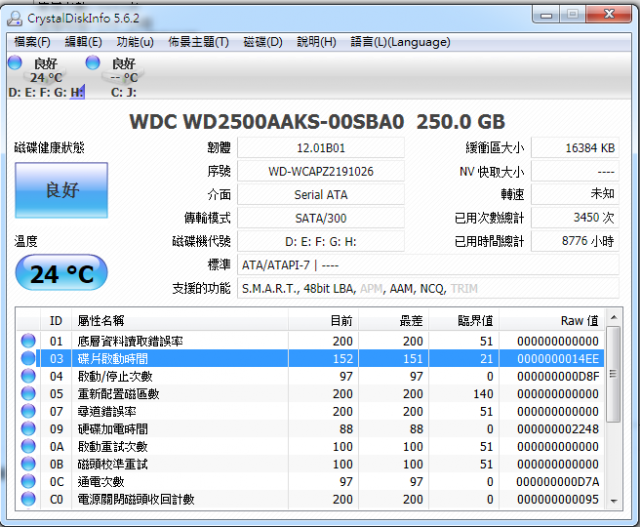Click the ID column header
Image resolution: width=640 pixels, height=527 pixels.
(56, 321)
